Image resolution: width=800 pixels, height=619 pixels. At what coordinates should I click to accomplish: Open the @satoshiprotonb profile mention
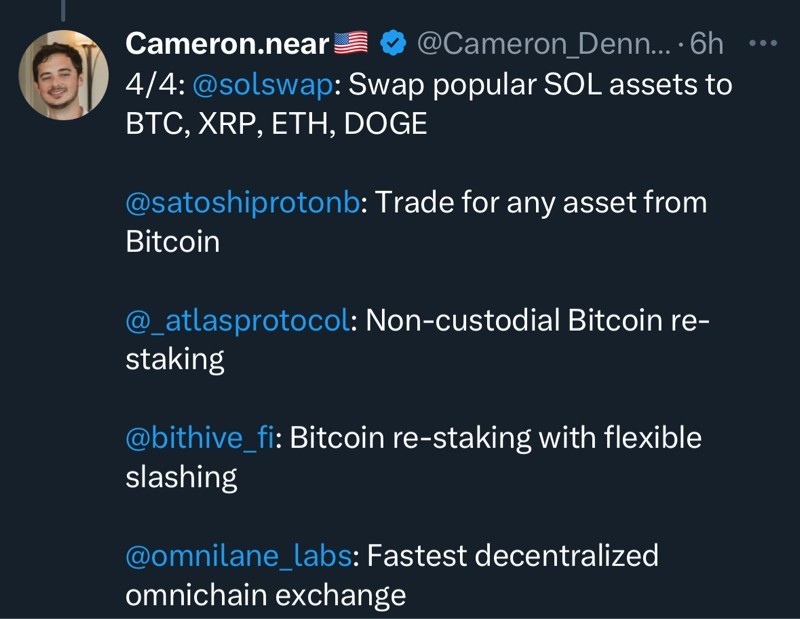[242, 203]
